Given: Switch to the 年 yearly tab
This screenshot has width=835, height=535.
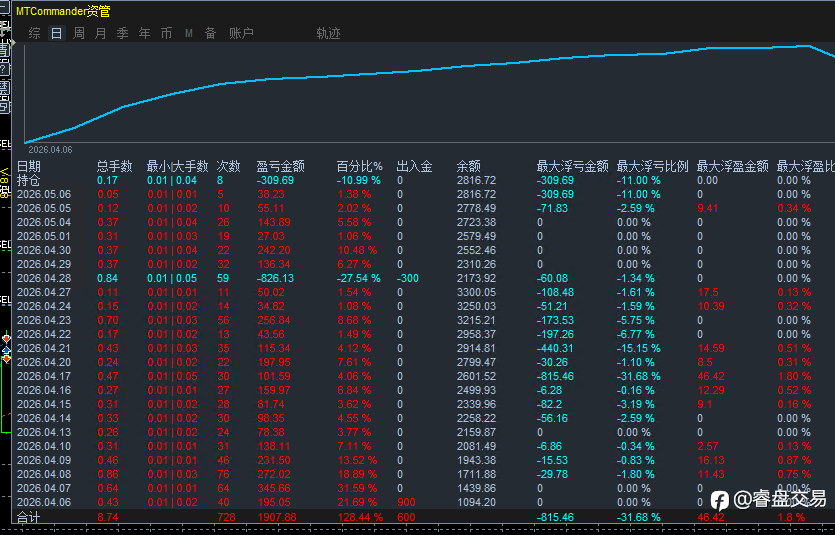Looking at the screenshot, I should coord(144,34).
